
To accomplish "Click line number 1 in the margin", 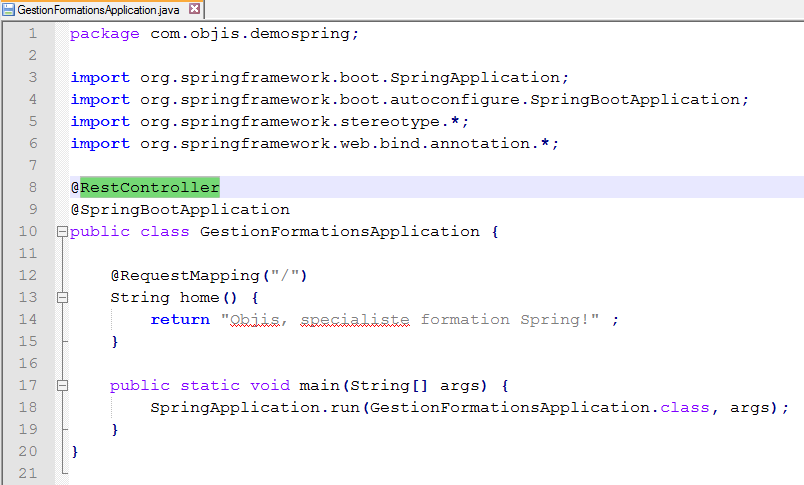I will point(33,34).
